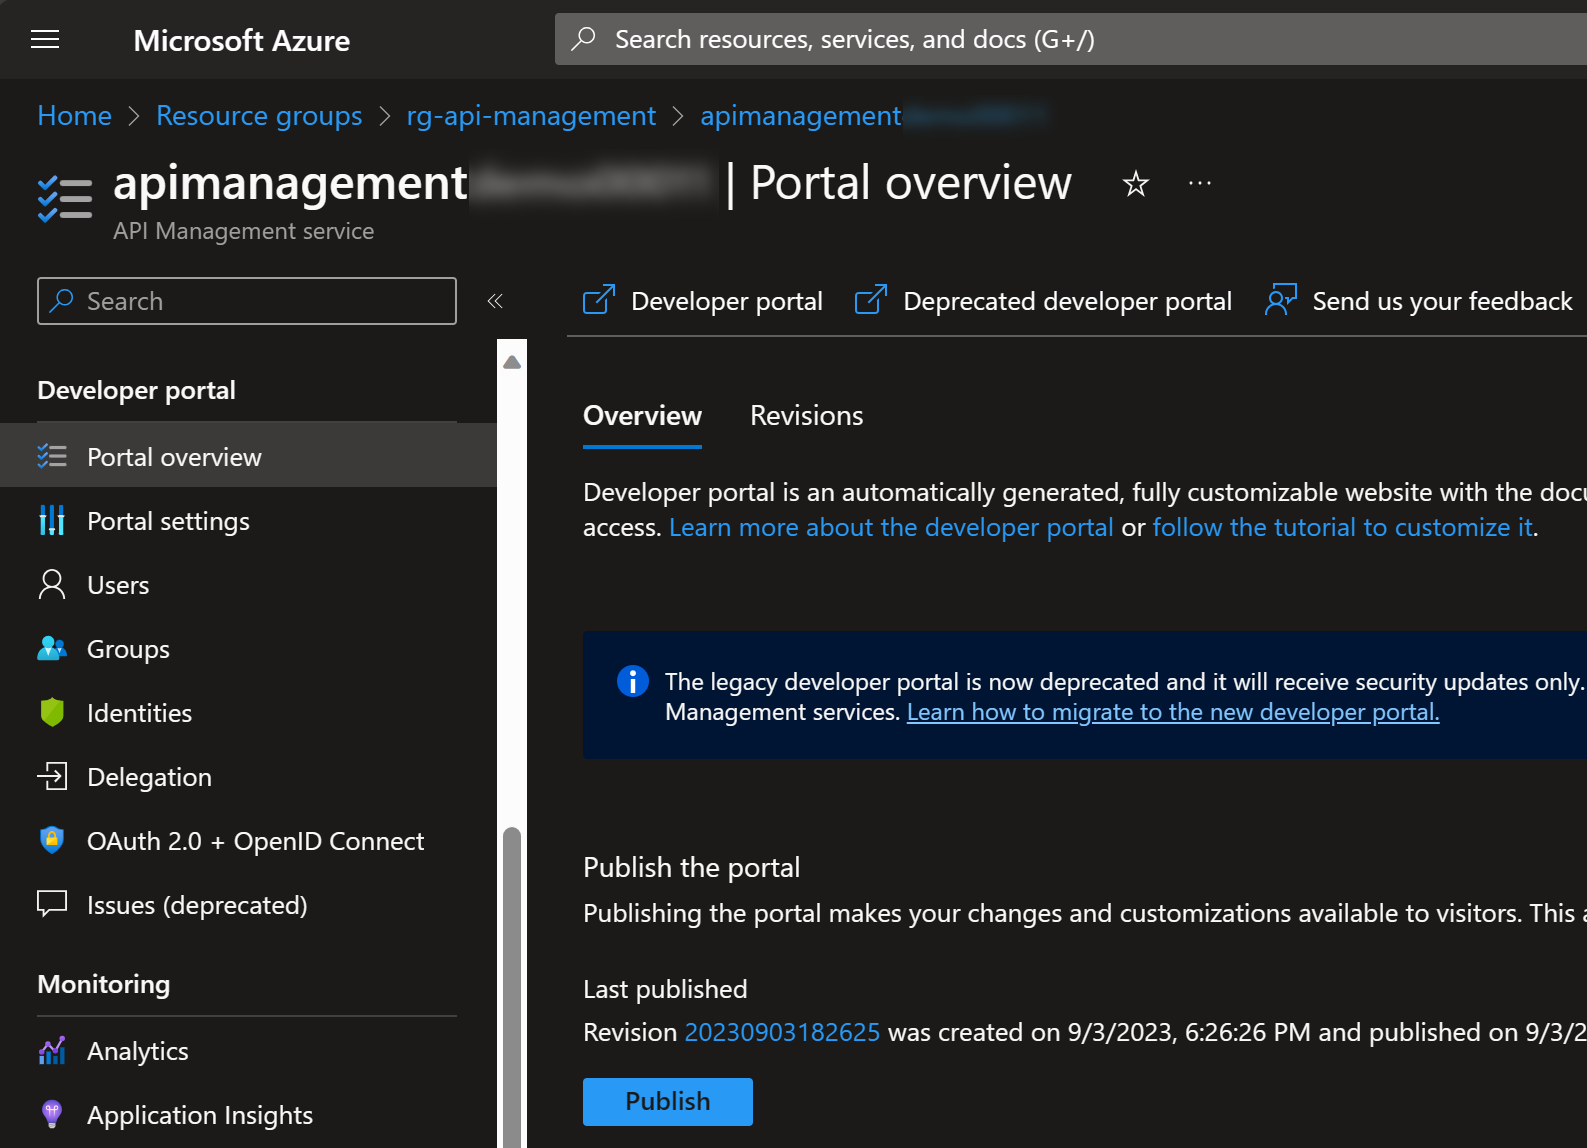
Task: Click the sidebar scrollbar up arrow
Action: (x=512, y=362)
